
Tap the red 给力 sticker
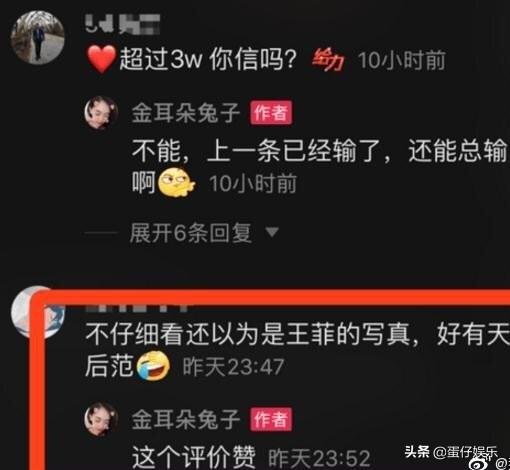pyautogui.click(x=328, y=60)
